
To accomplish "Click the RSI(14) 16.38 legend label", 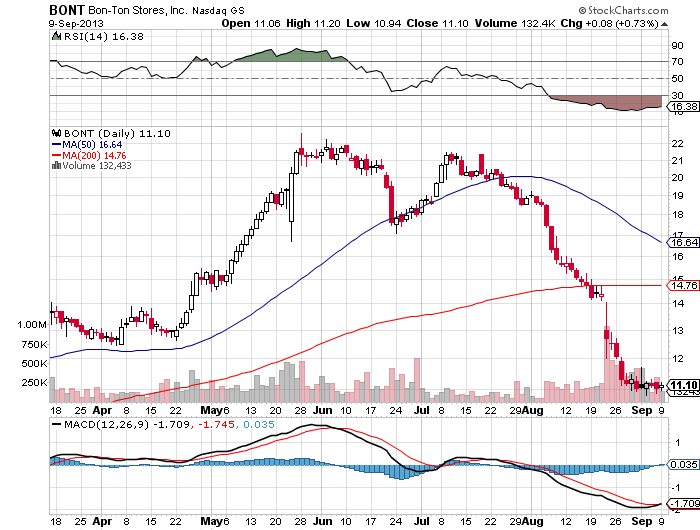I will pyautogui.click(x=104, y=37).
